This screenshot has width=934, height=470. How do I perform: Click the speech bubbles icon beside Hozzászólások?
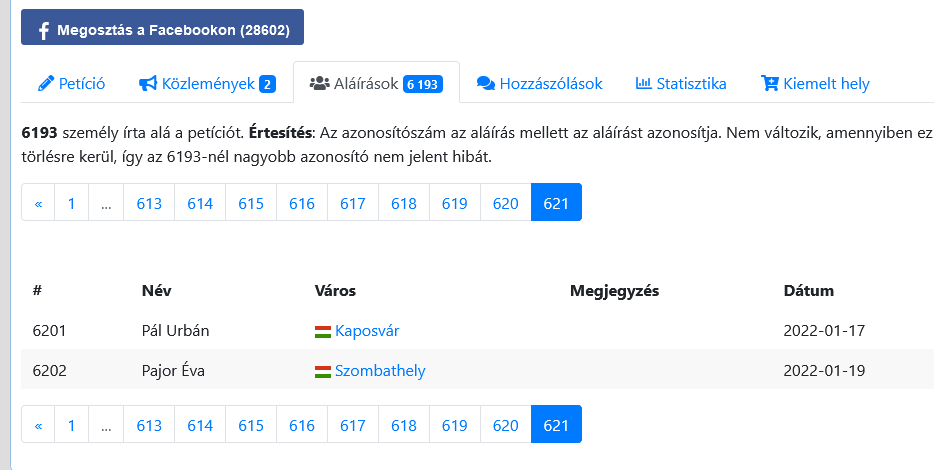(x=486, y=84)
